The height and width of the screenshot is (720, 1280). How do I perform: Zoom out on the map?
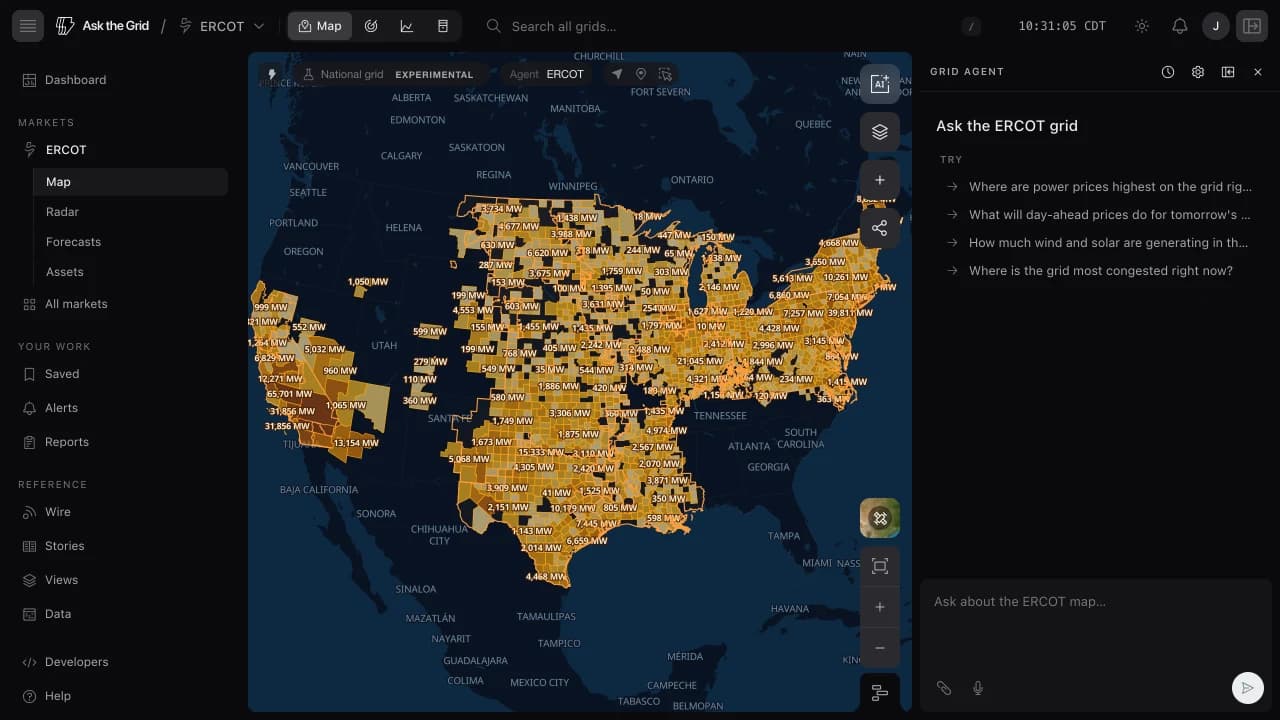click(x=880, y=648)
